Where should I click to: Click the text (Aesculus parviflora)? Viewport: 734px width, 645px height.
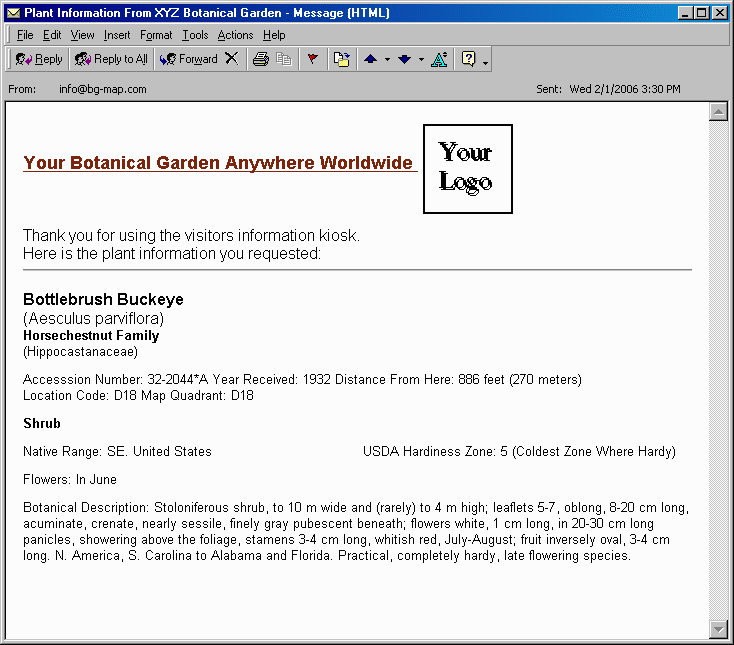(x=94, y=318)
